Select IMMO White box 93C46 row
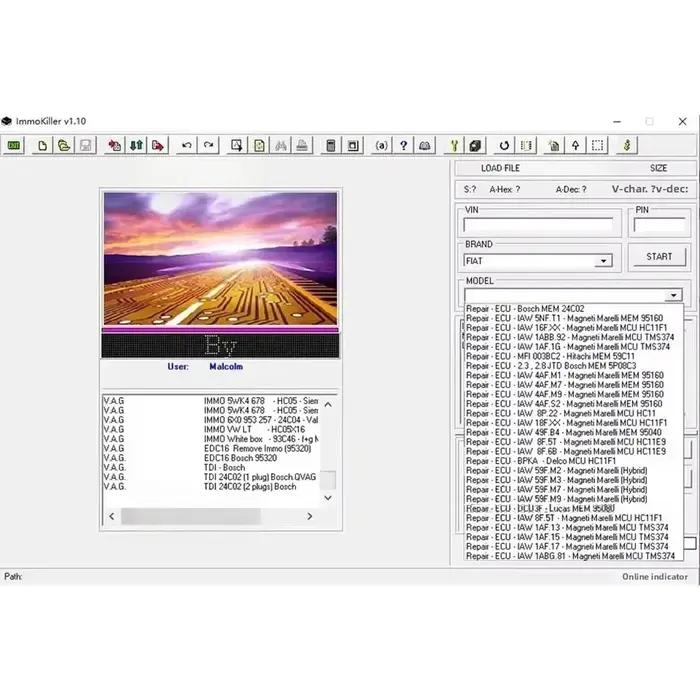This screenshot has height=700, width=700. 211,439
